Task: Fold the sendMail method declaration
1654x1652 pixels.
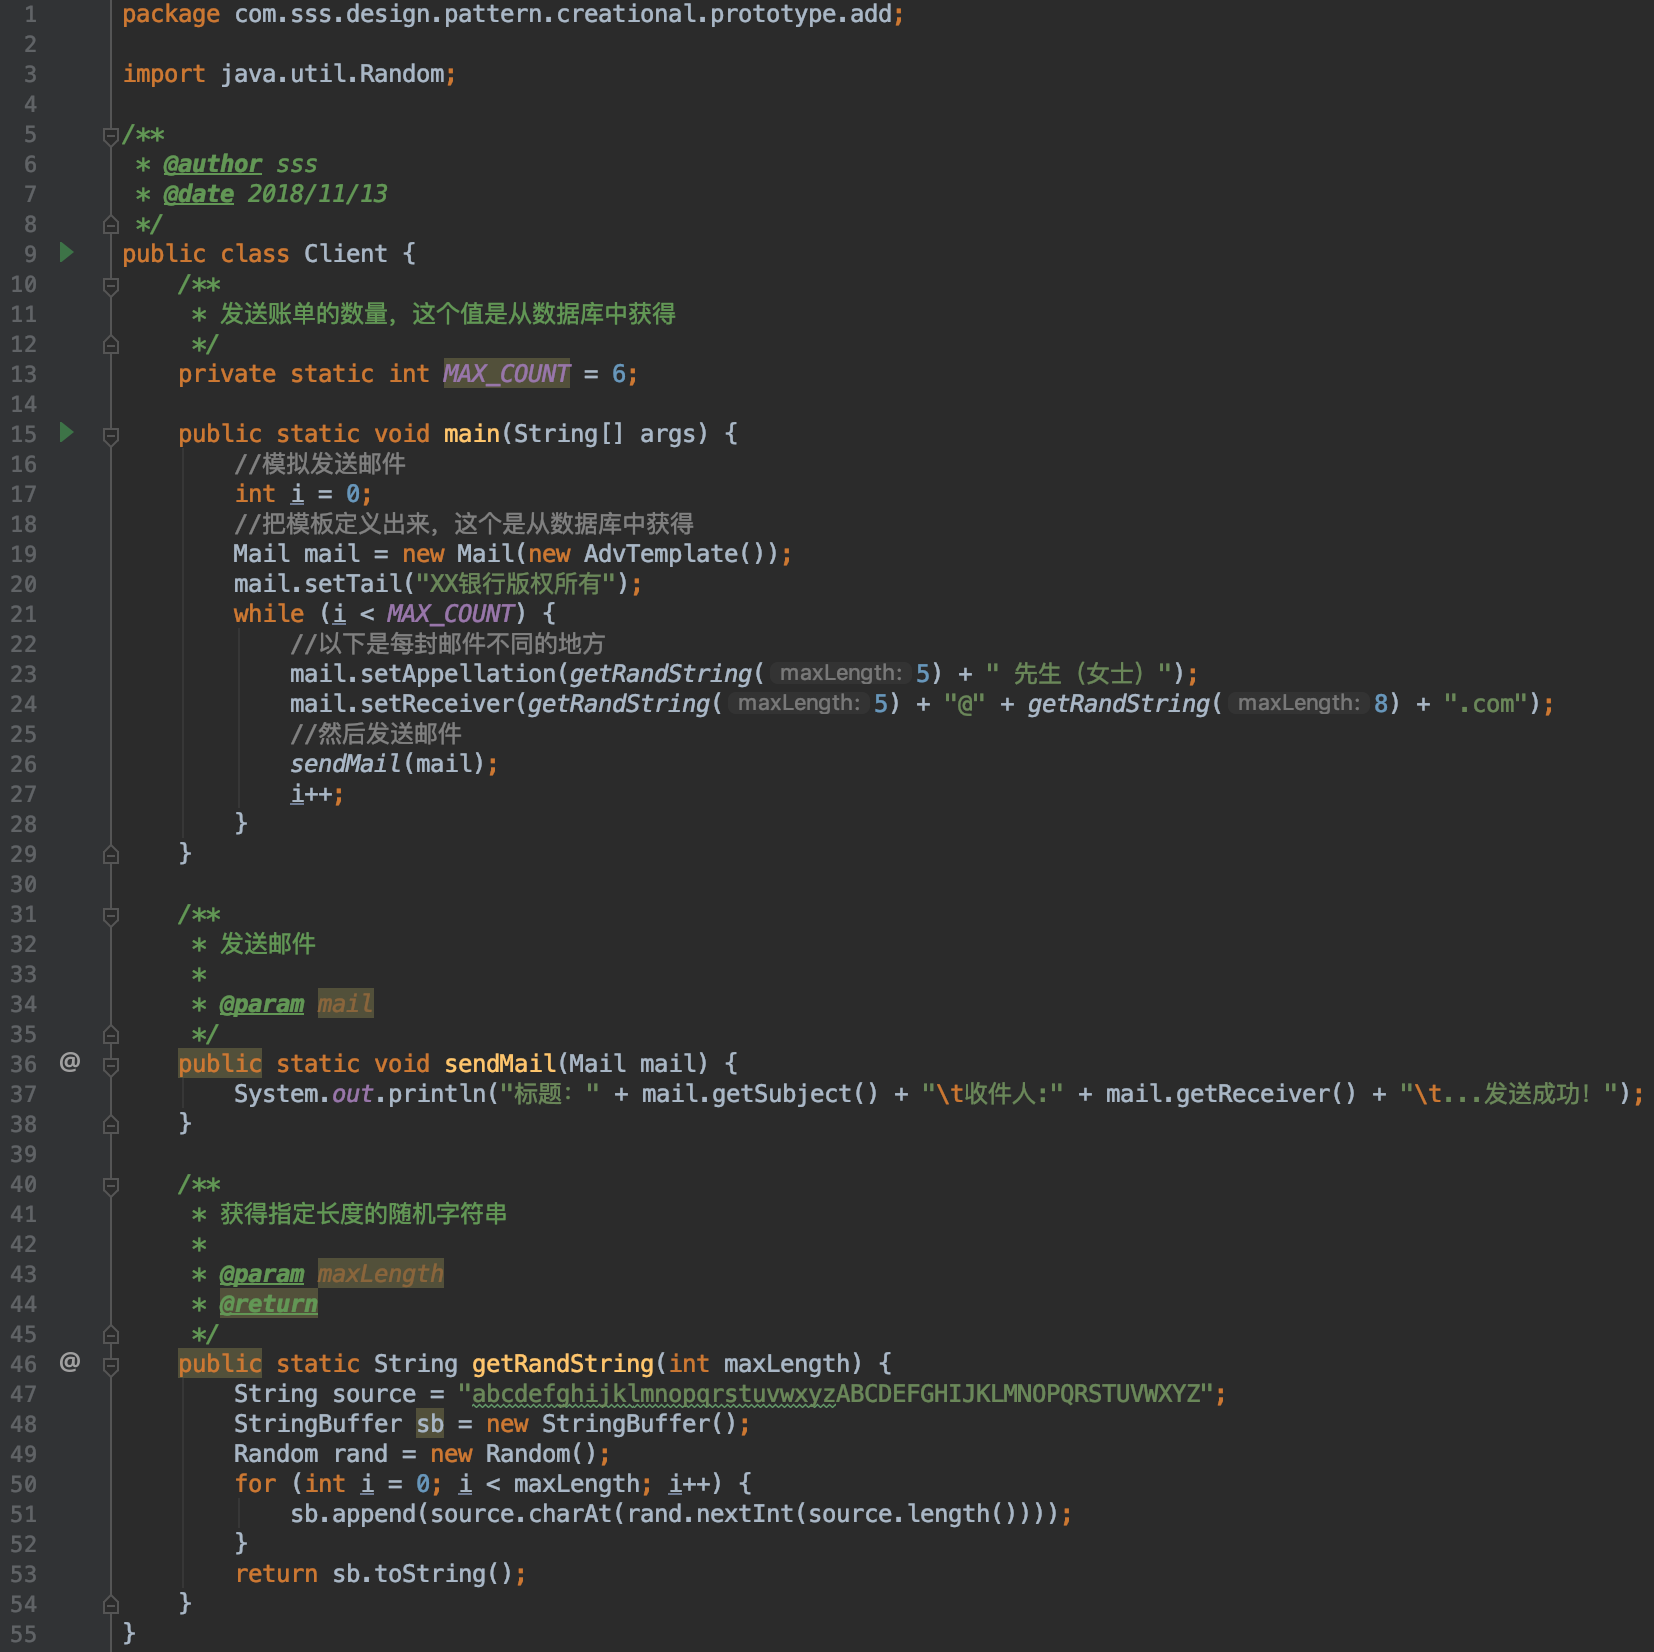Action: coord(111,1065)
